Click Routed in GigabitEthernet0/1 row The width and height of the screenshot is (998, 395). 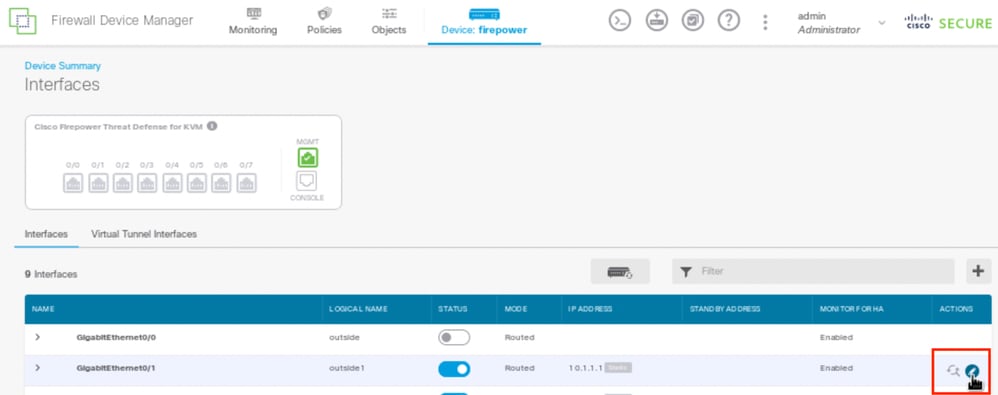click(519, 368)
